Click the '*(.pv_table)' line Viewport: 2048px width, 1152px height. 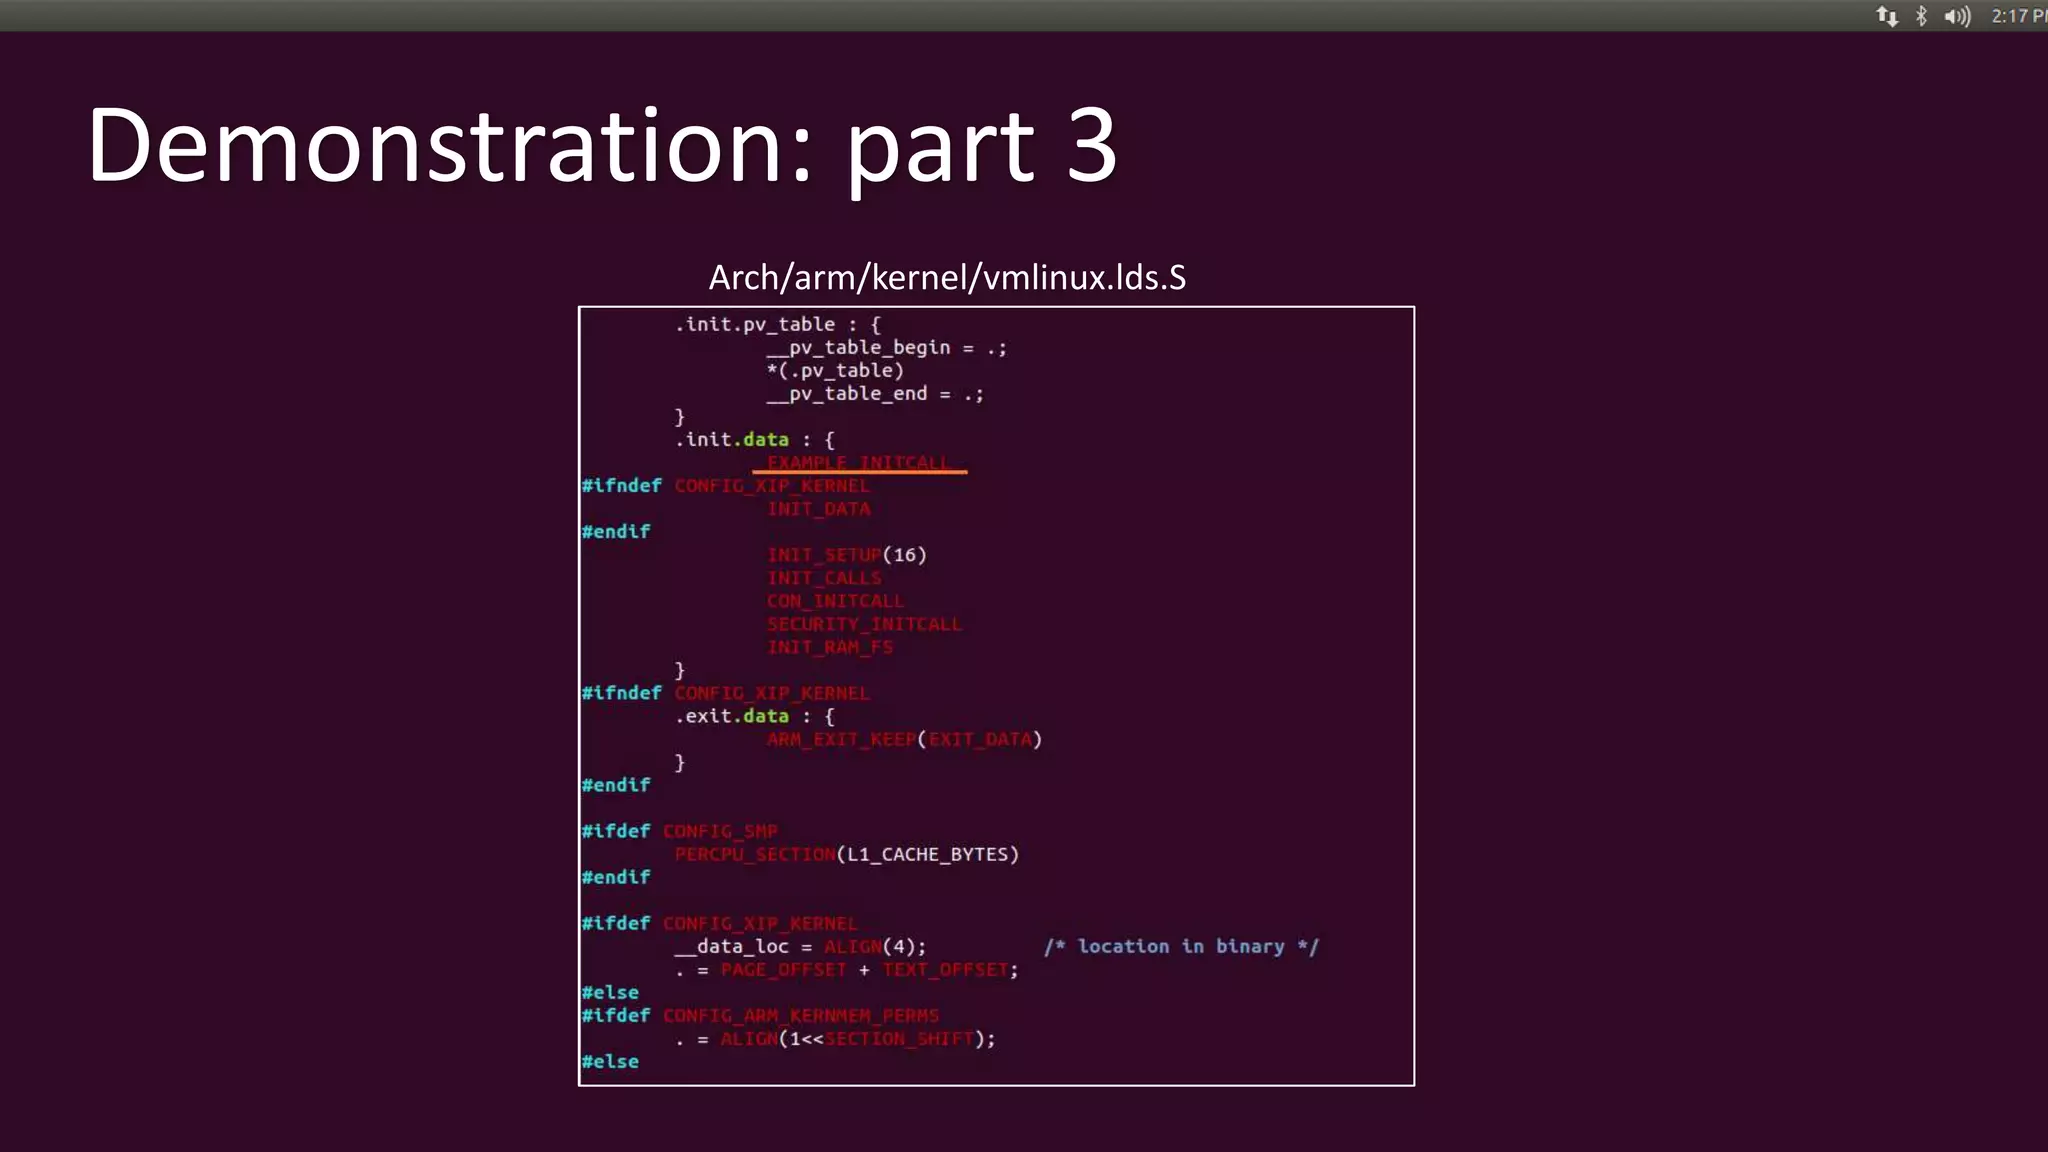click(835, 370)
